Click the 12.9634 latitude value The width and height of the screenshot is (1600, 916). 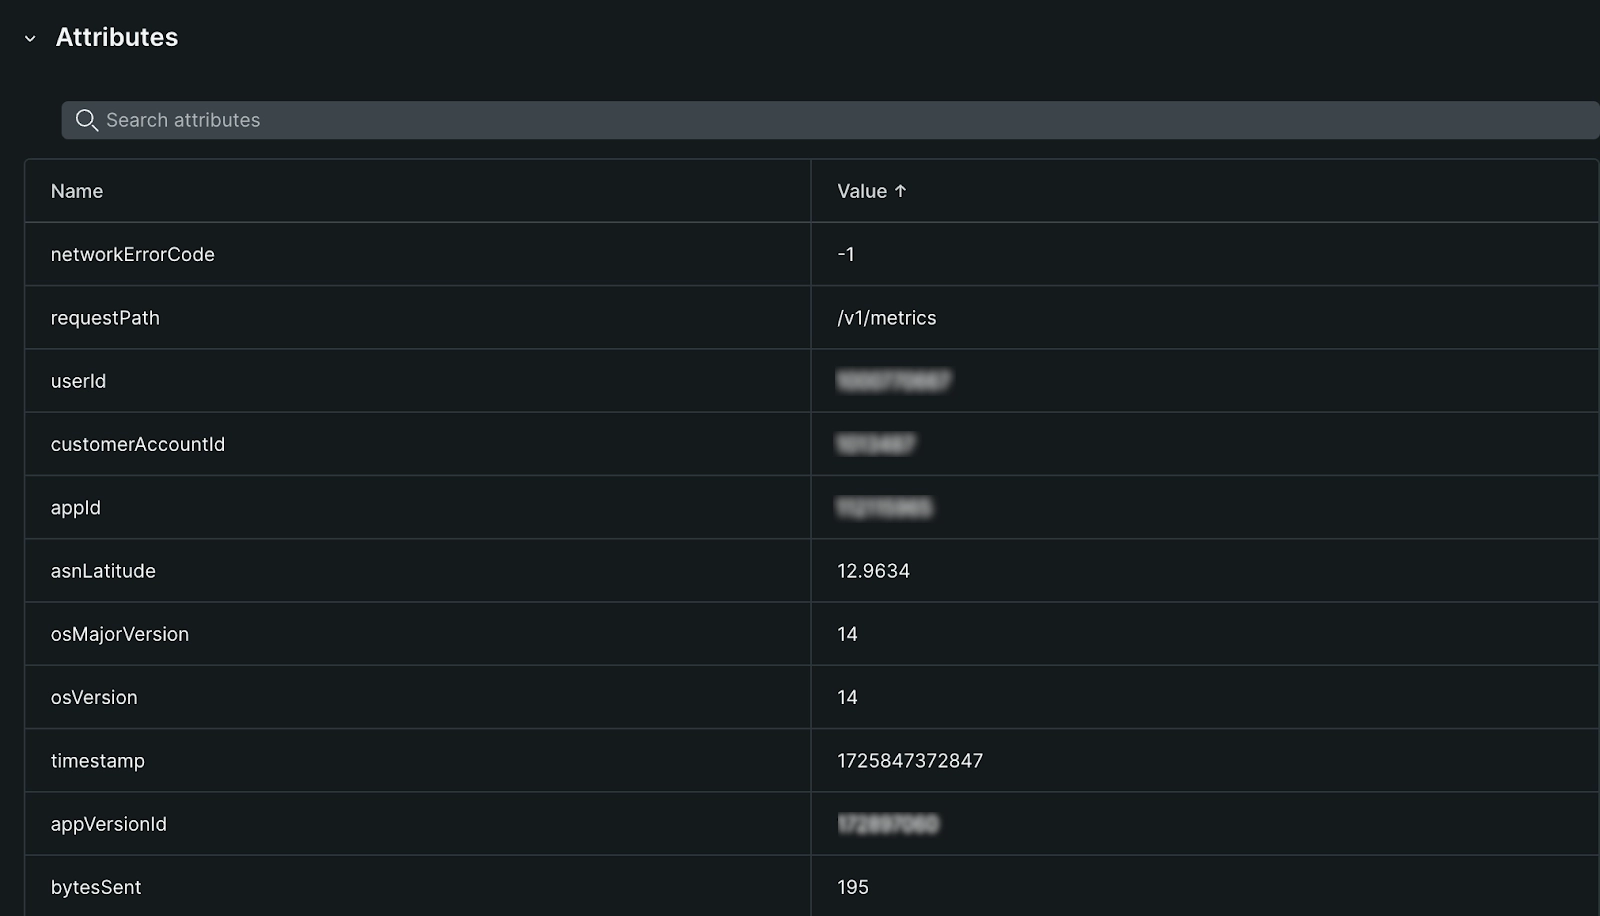click(x=872, y=570)
